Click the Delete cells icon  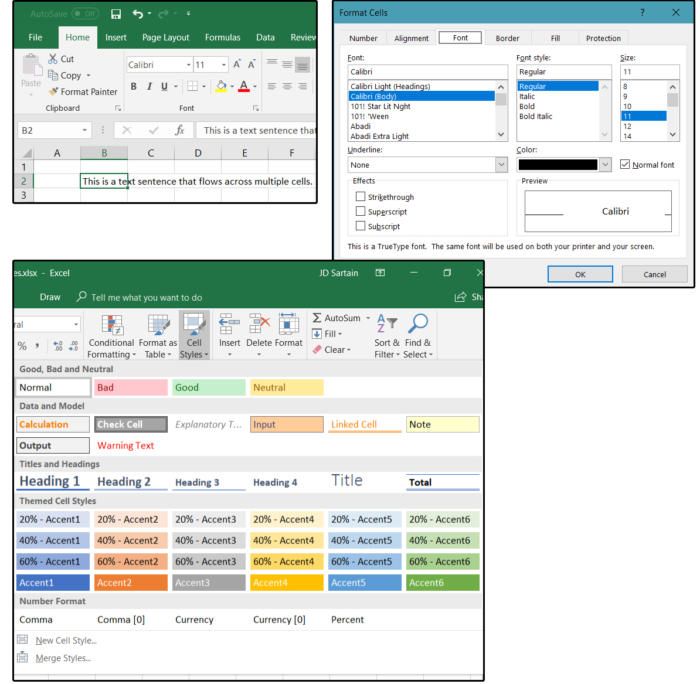click(259, 324)
